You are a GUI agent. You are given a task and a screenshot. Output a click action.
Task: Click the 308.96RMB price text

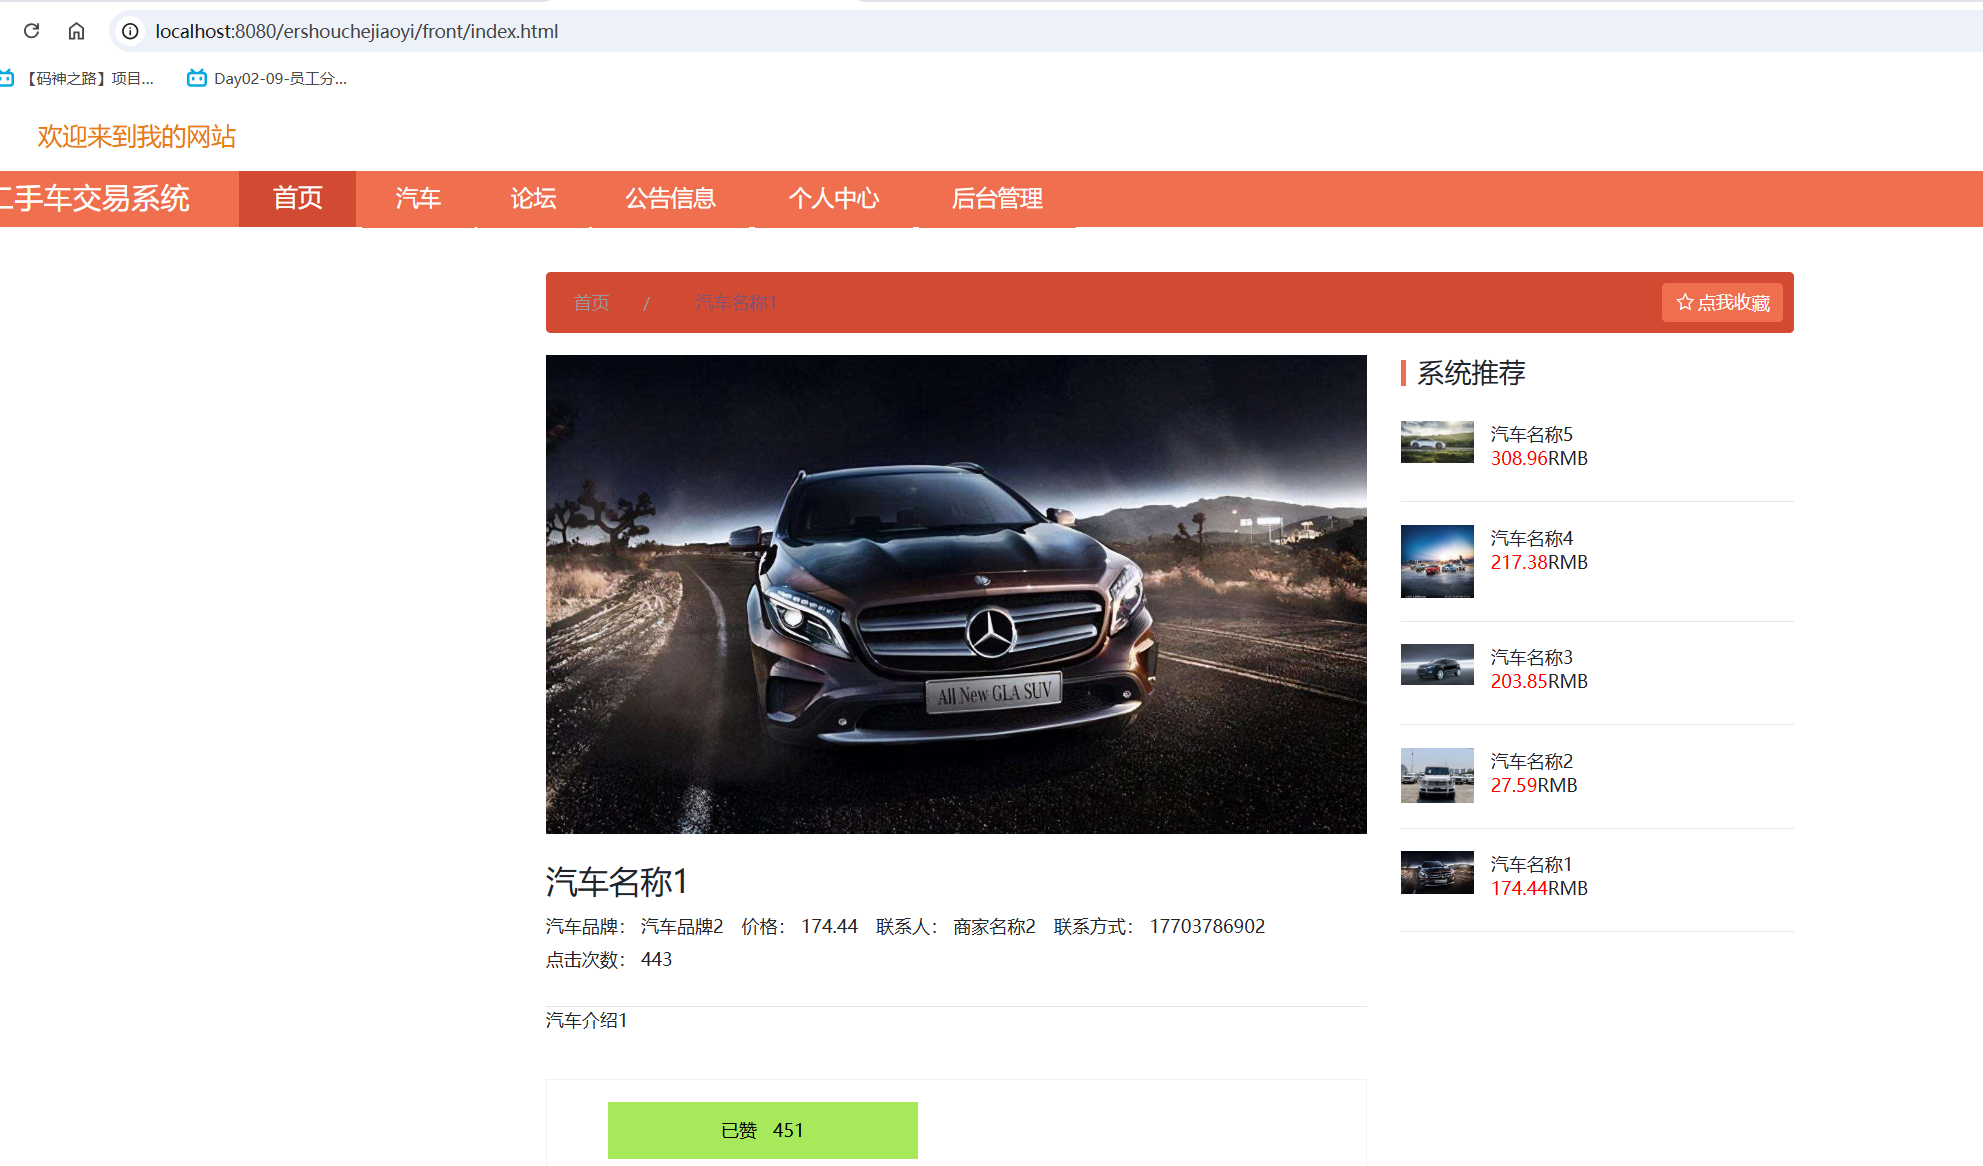[1539, 458]
